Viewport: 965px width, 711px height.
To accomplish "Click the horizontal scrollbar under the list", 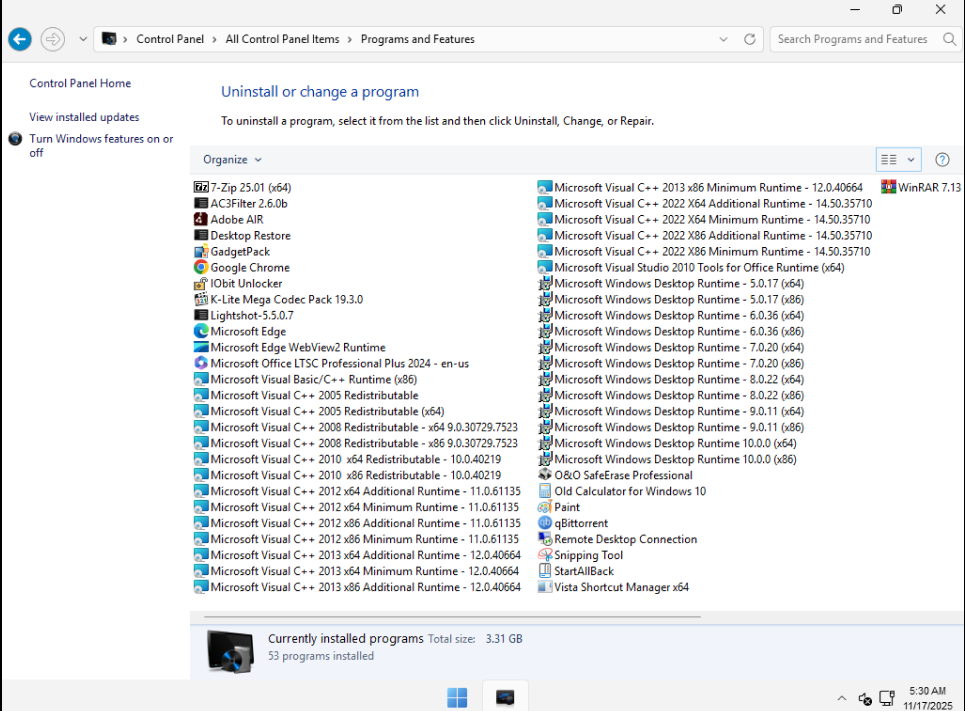I will (452, 616).
